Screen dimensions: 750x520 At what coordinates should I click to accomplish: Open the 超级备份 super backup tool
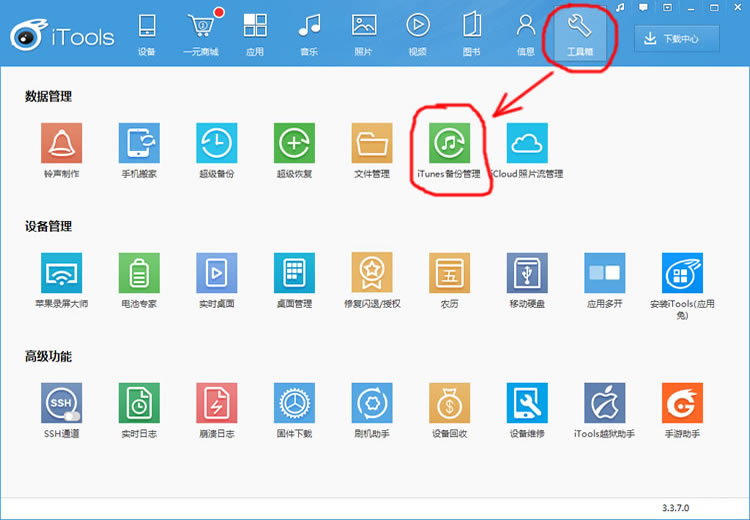(217, 143)
